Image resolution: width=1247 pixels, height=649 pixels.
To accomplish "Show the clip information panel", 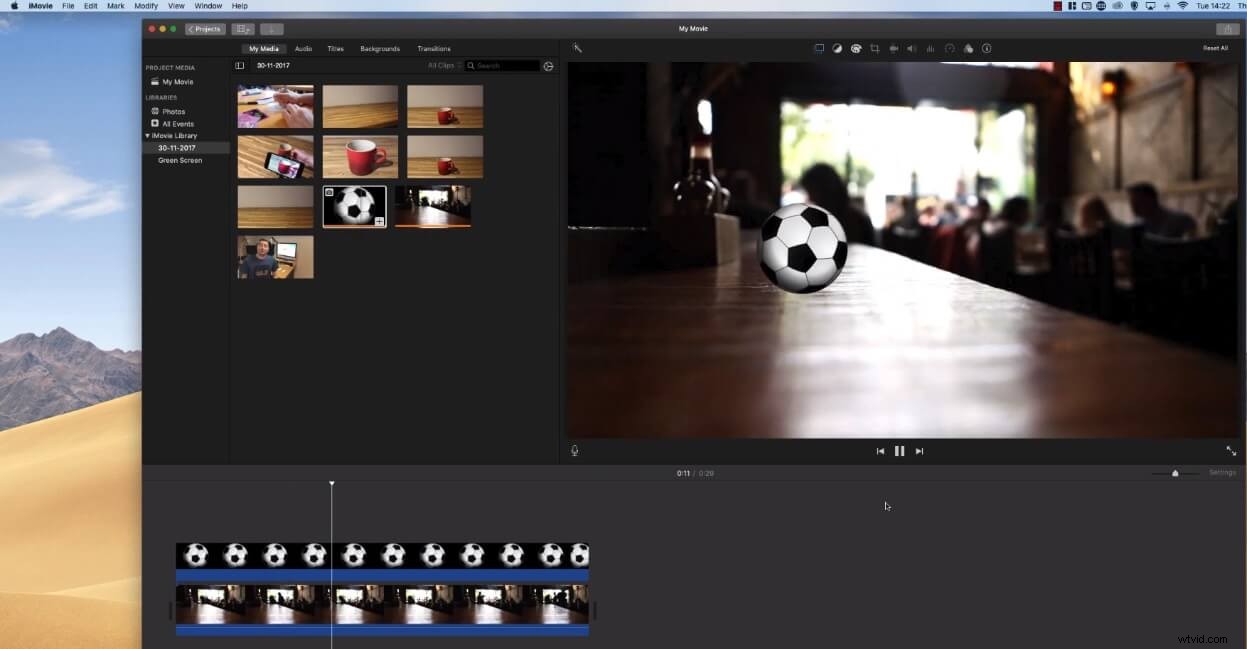I will [x=986, y=48].
